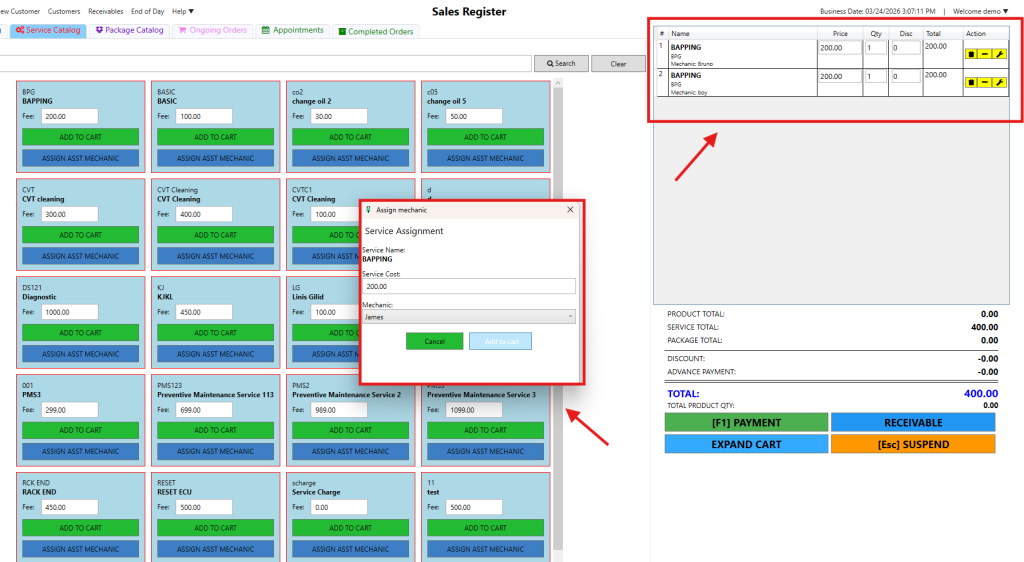1024x562 pixels.
Task: Click trash icon on second cart row
Action: click(x=970, y=82)
